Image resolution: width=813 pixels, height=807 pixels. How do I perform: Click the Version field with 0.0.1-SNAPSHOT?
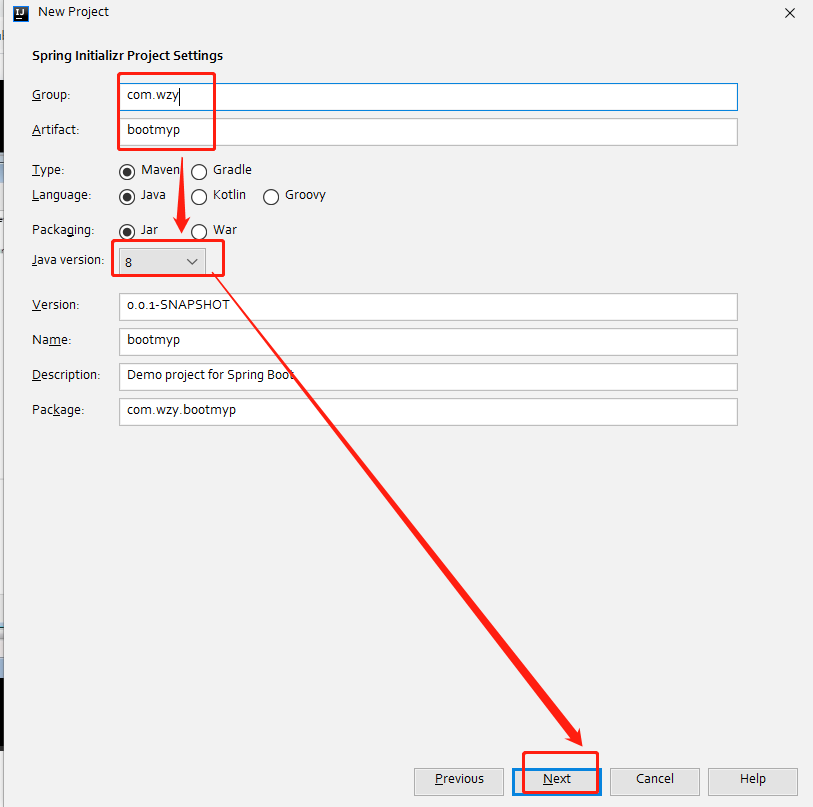428,307
